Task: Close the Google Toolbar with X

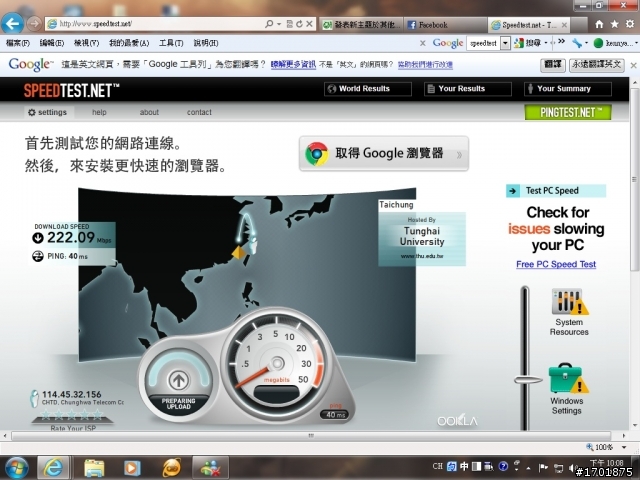Action: point(423,43)
